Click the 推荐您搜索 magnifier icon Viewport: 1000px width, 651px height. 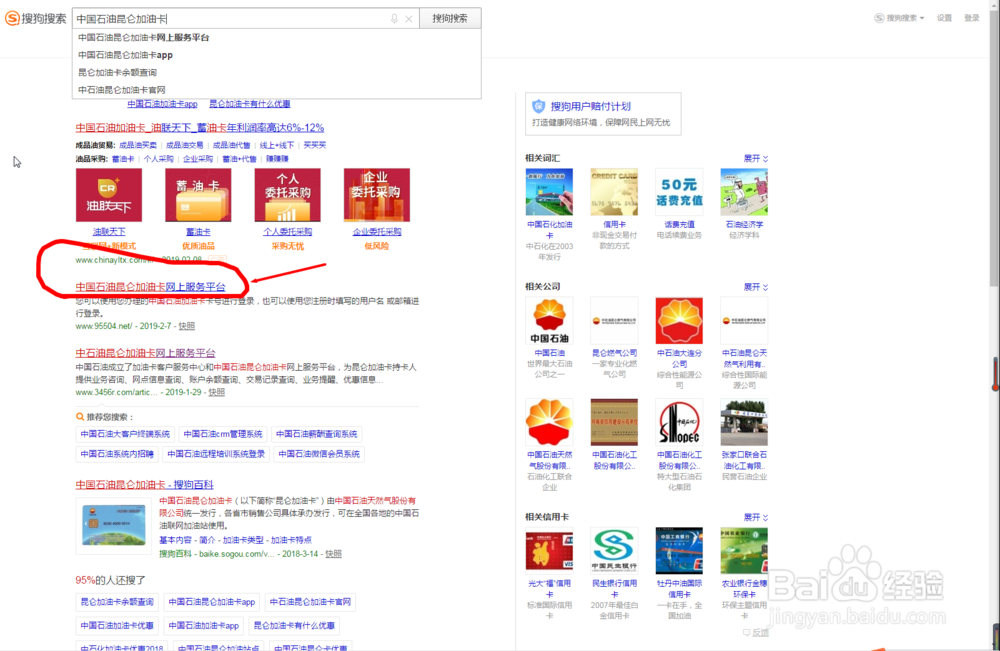(x=80, y=417)
